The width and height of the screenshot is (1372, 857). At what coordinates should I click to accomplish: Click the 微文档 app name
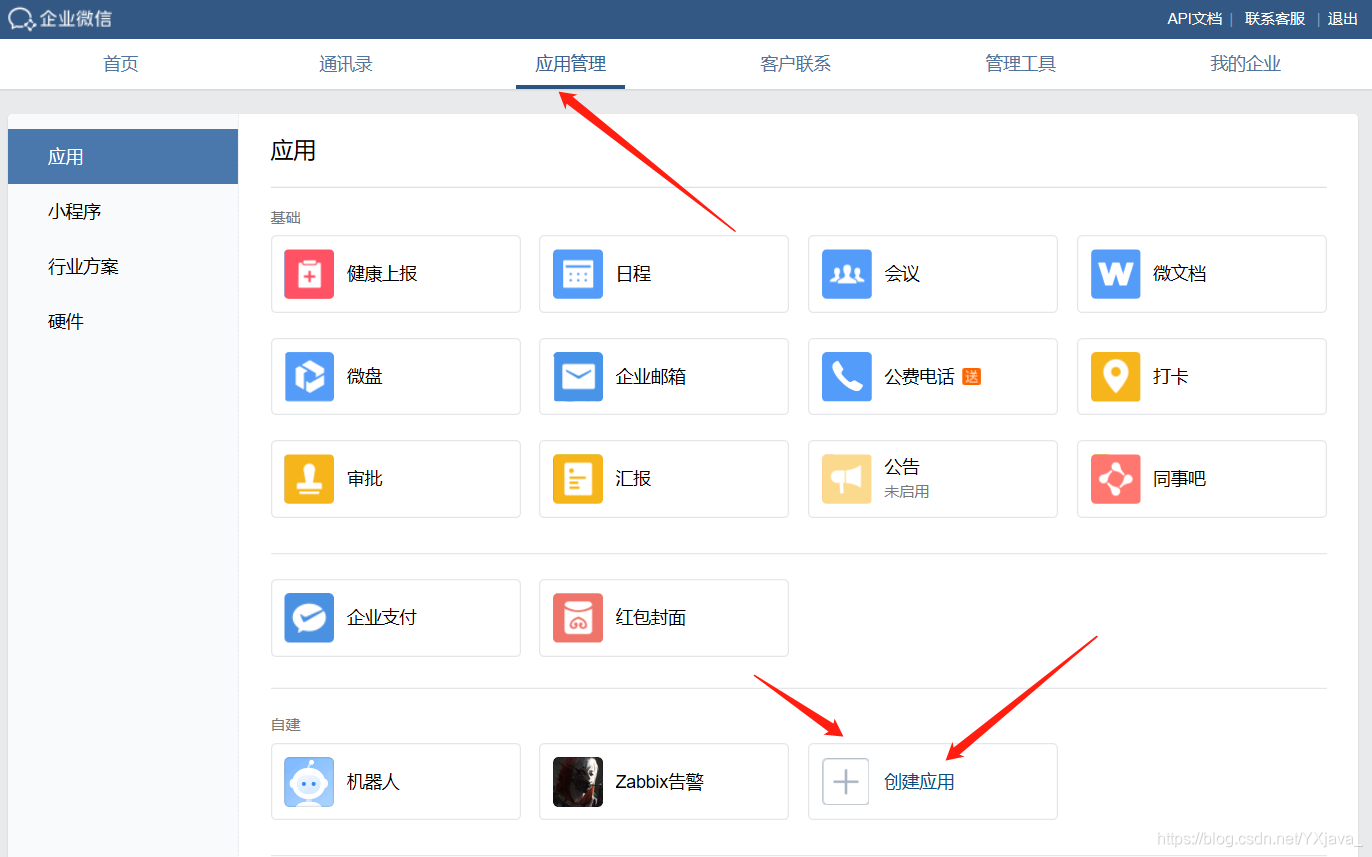1180,274
